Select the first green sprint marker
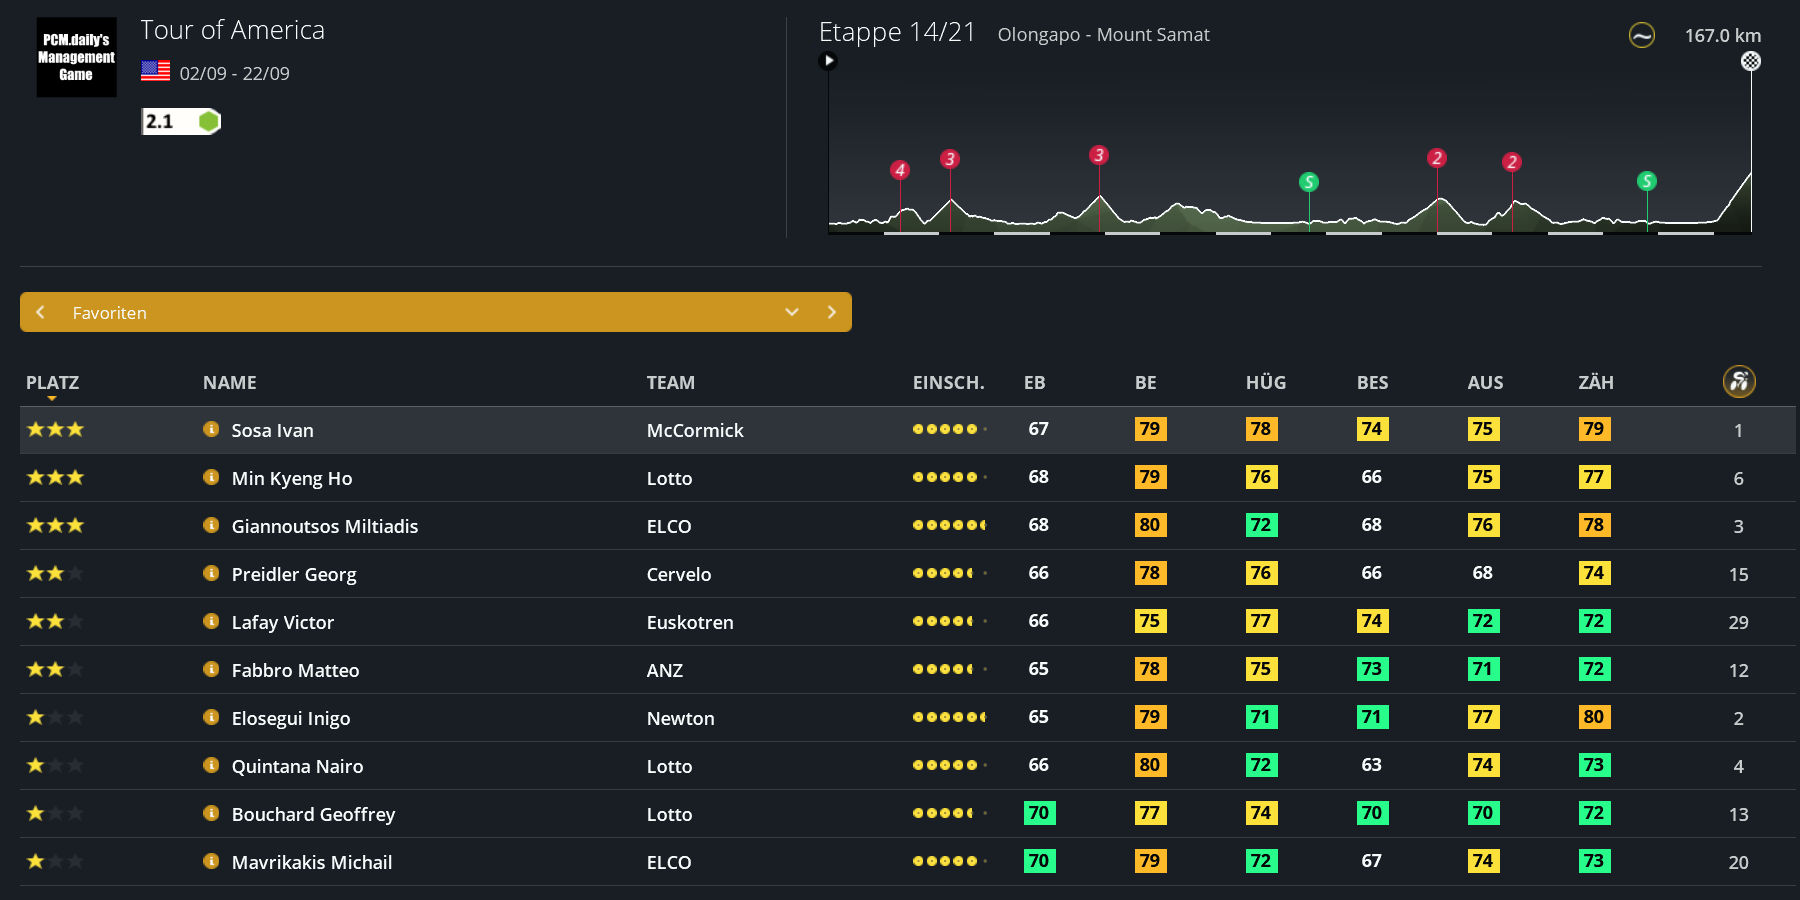Viewport: 1800px width, 900px height. click(x=1308, y=182)
